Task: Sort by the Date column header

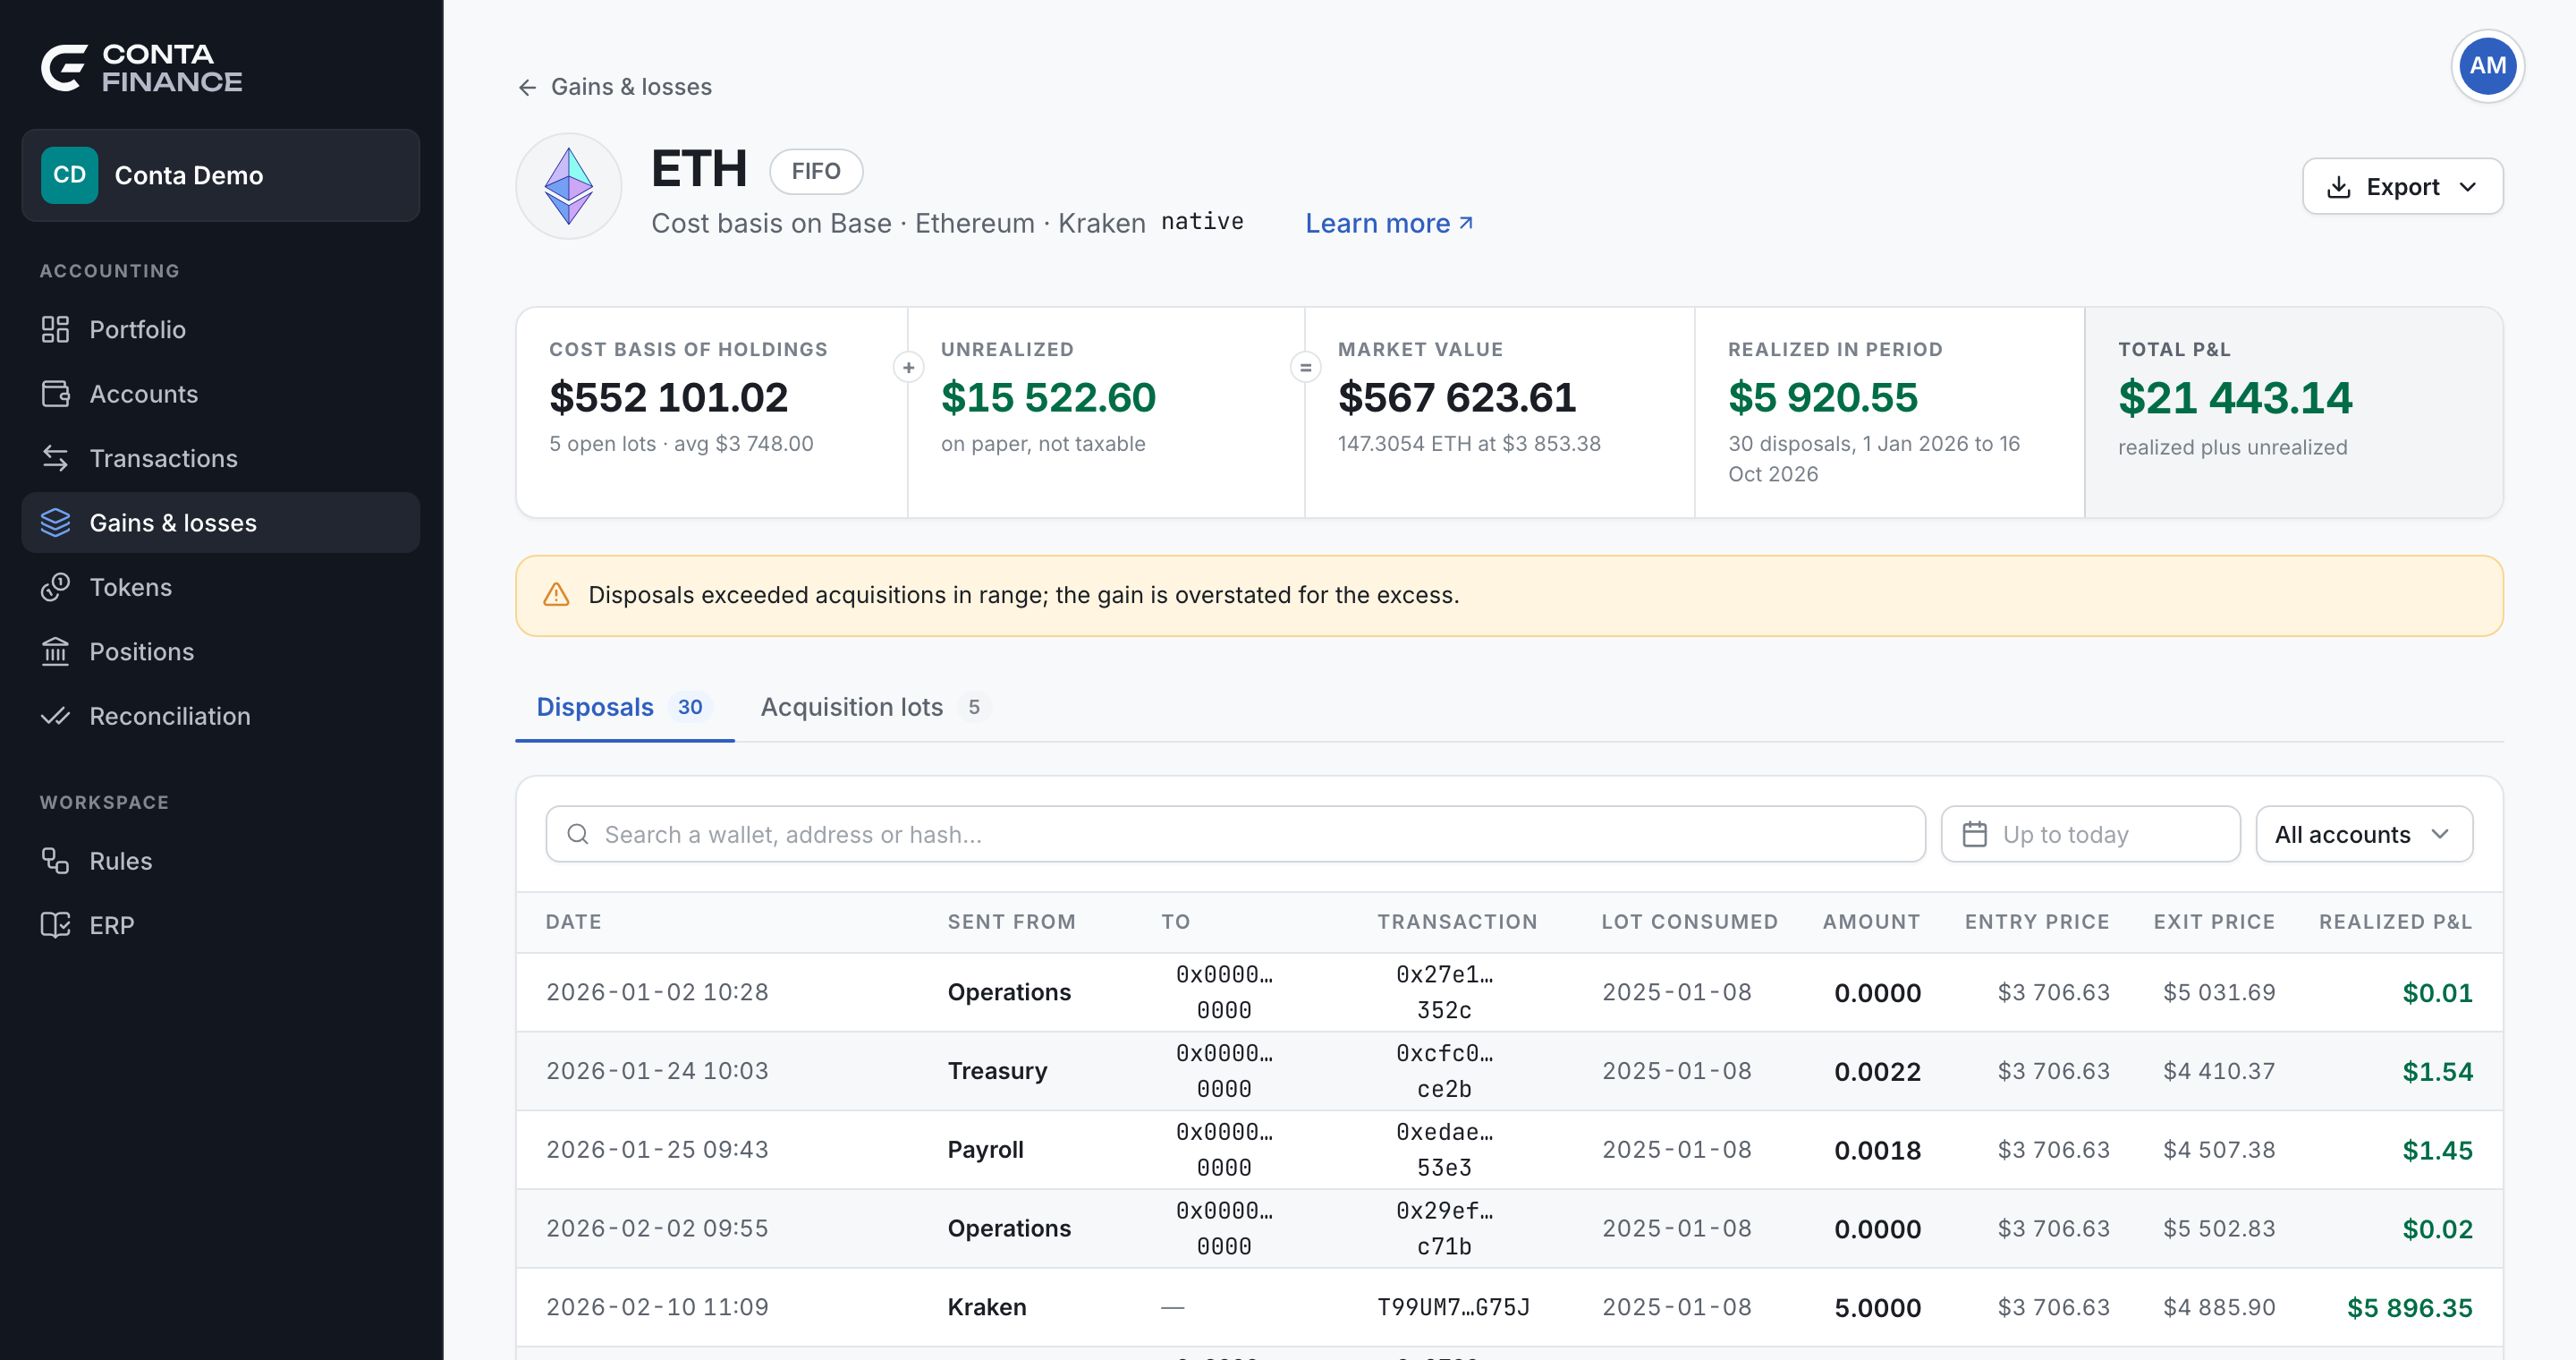Action: click(x=573, y=921)
